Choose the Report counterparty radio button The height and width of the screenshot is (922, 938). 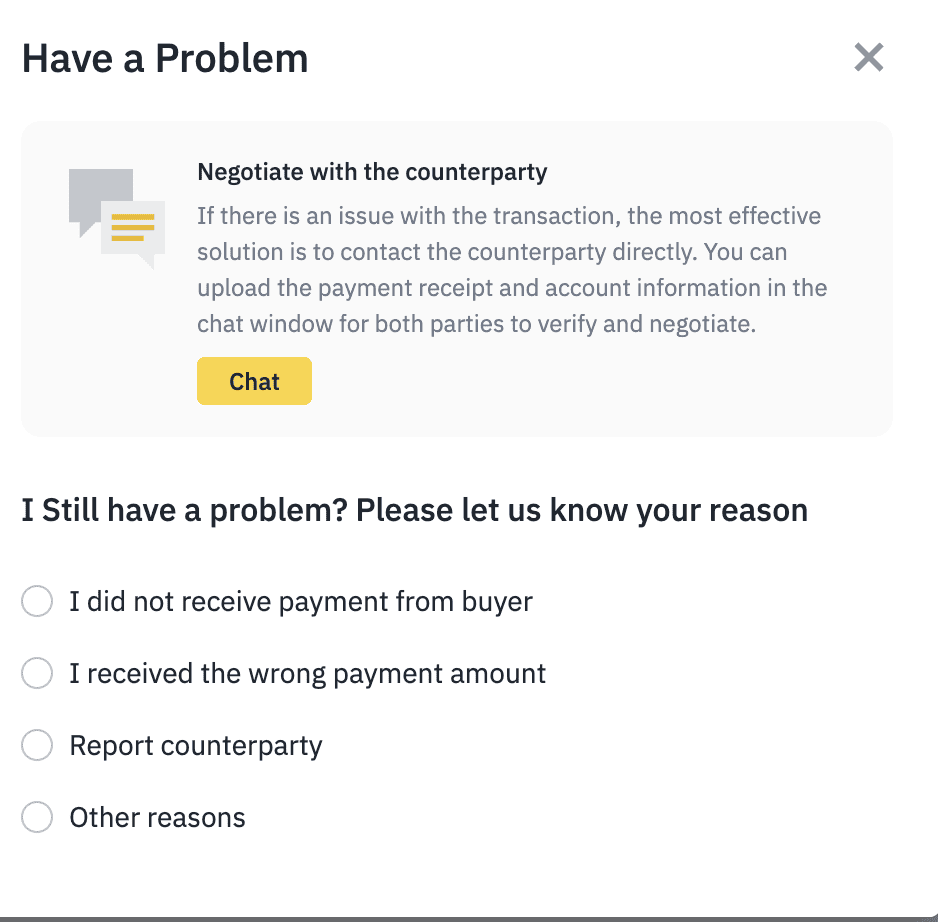click(37, 746)
